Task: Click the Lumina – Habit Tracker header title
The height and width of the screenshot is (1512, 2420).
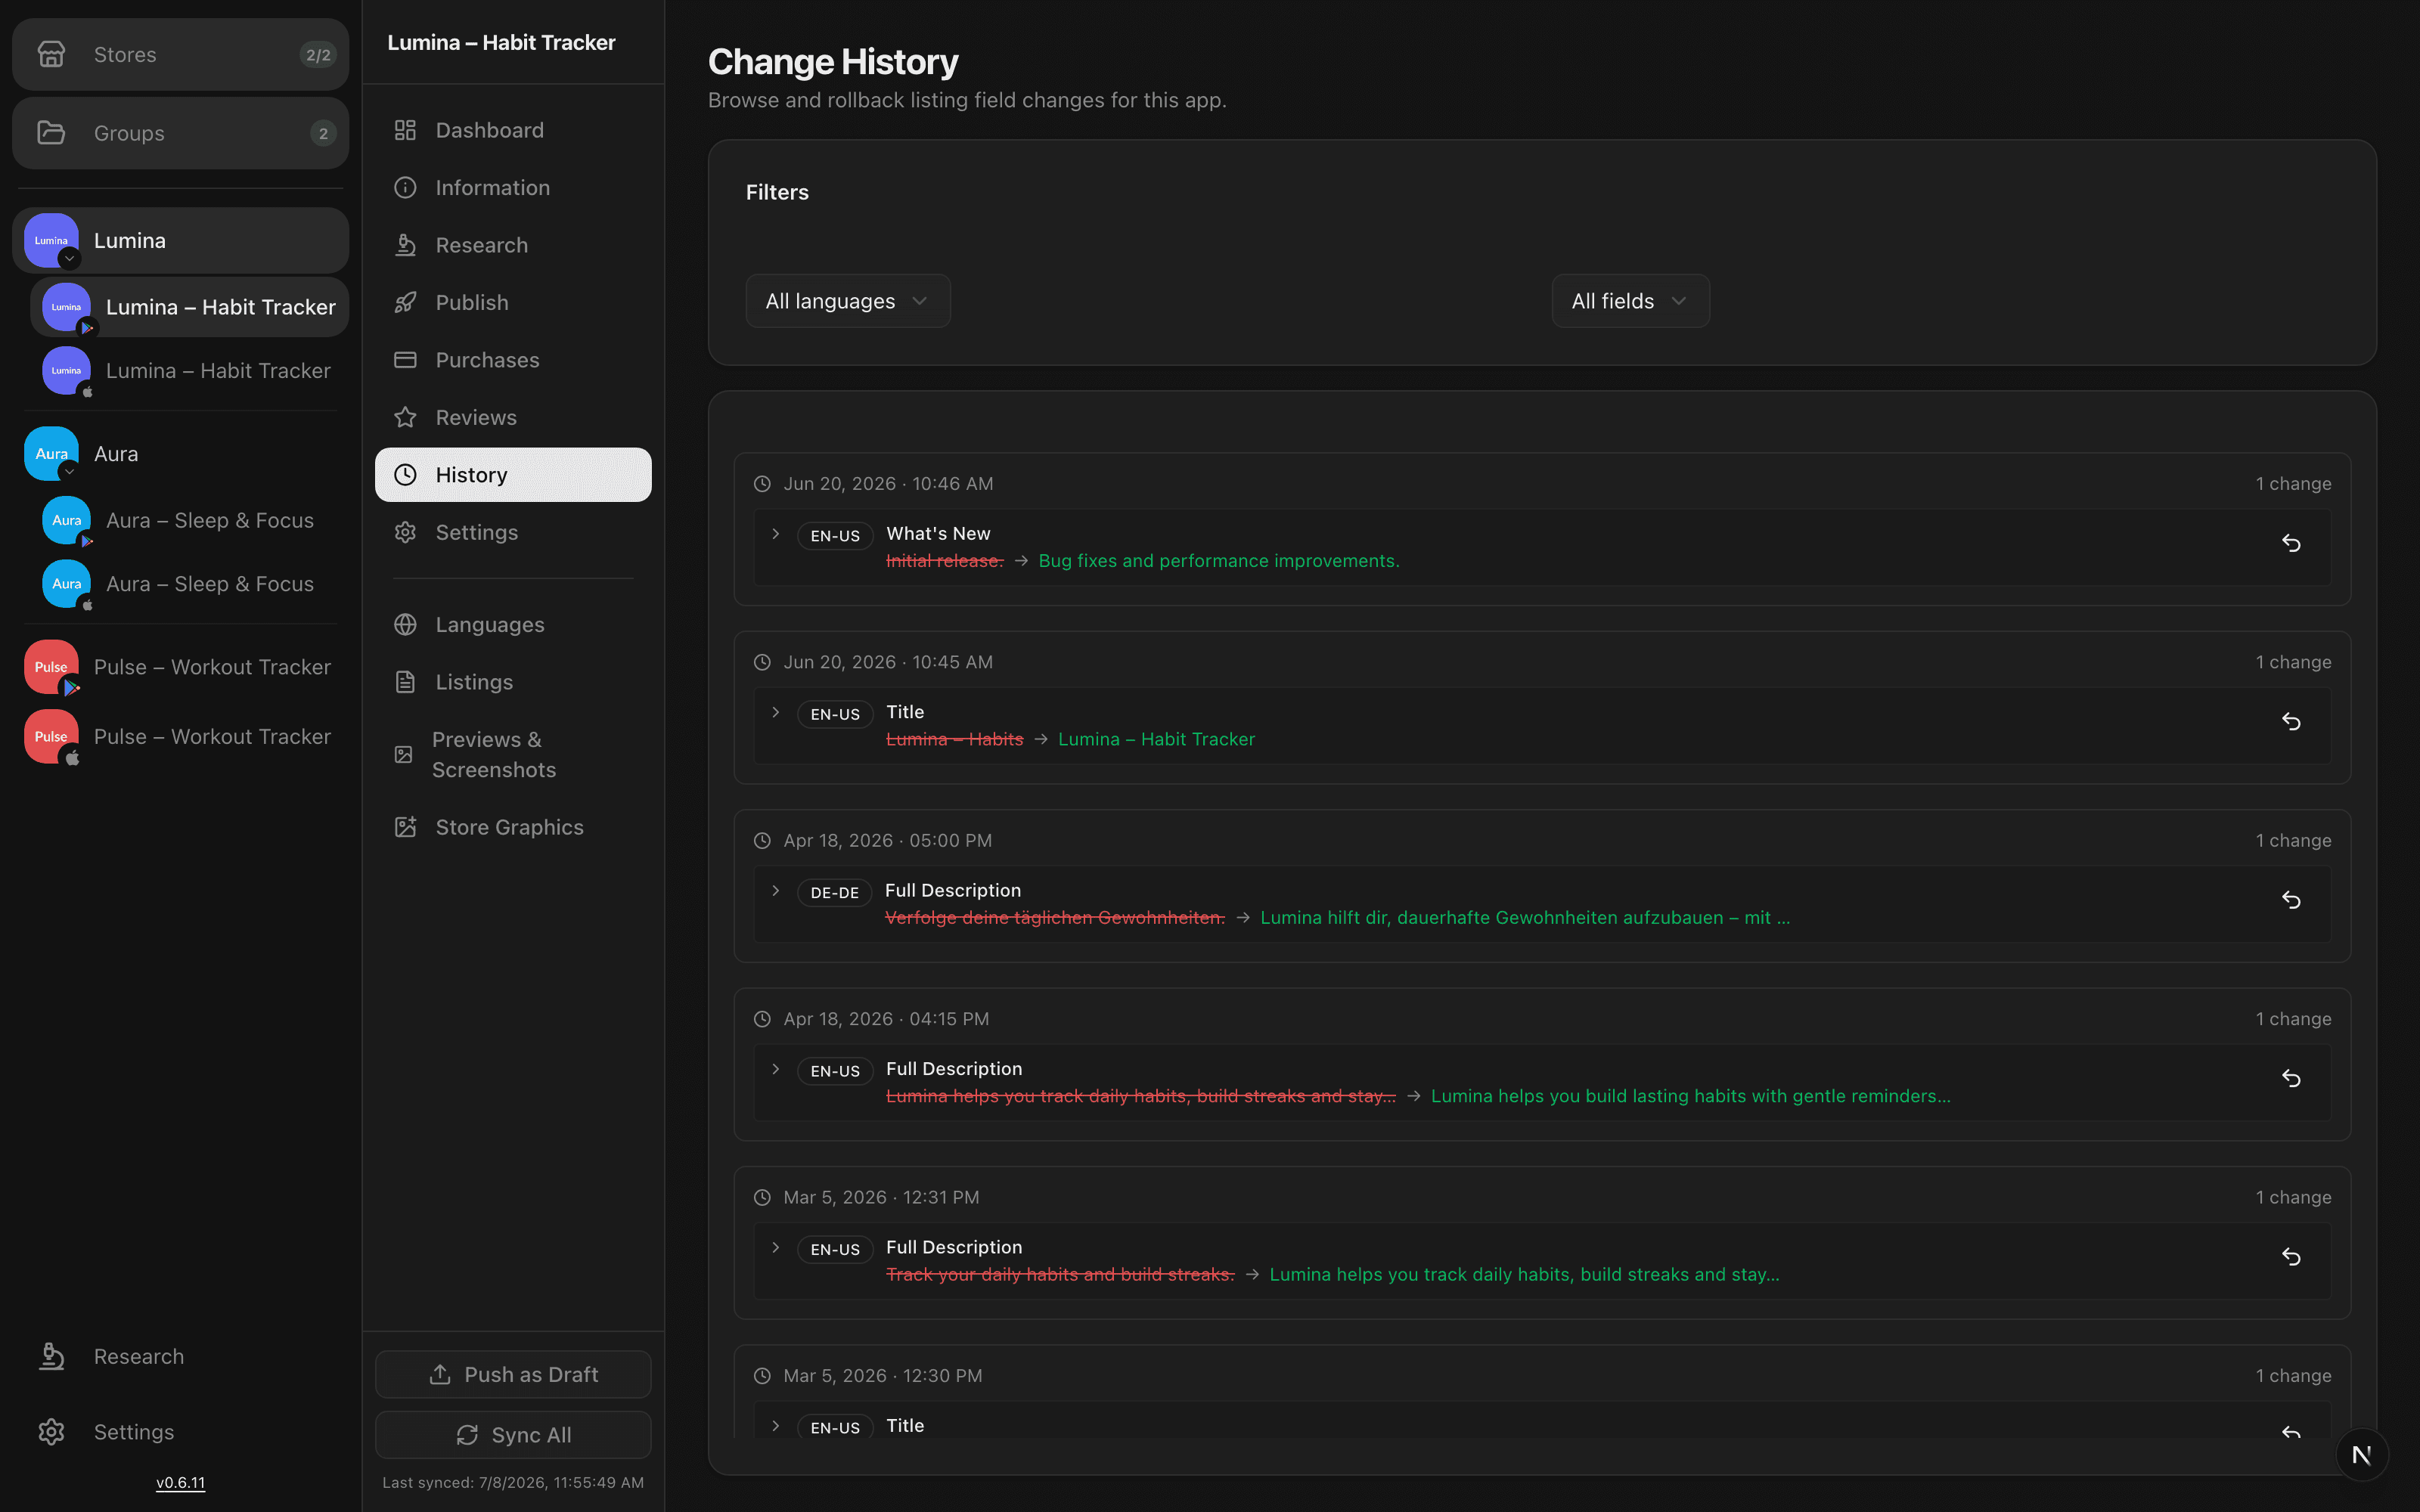Action: pyautogui.click(x=501, y=42)
